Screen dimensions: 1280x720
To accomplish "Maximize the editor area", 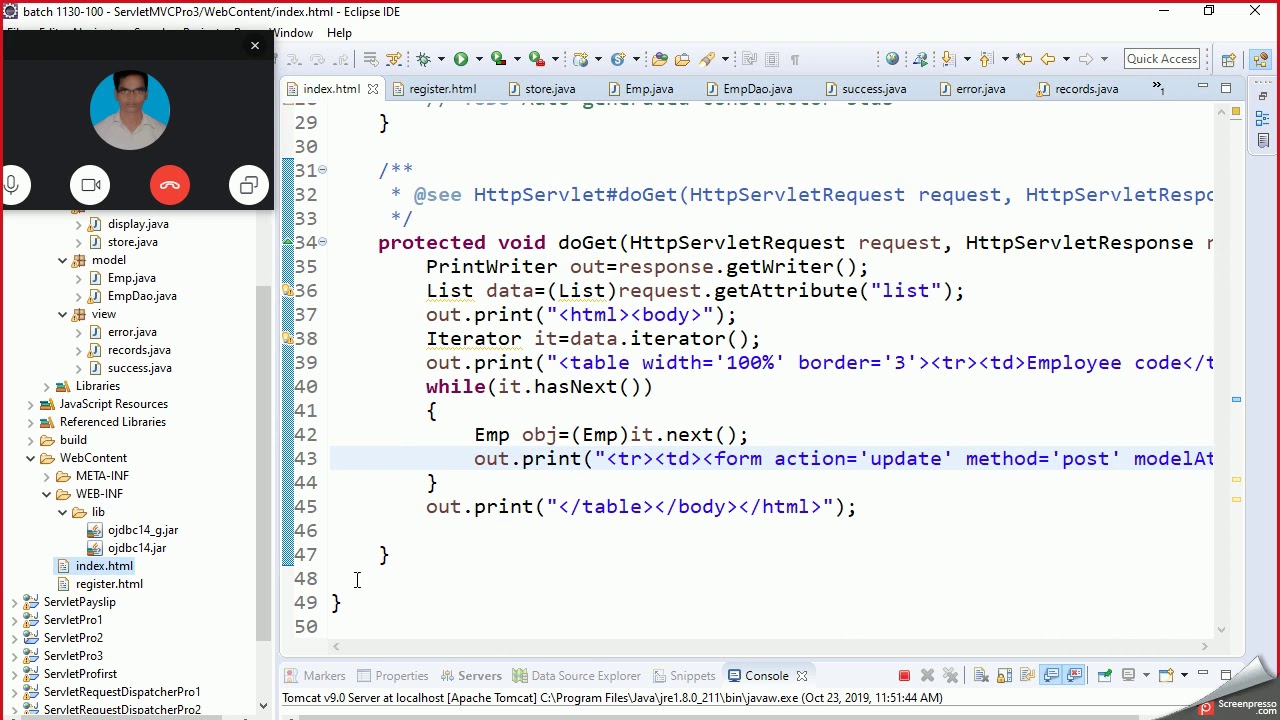I will point(1226,88).
